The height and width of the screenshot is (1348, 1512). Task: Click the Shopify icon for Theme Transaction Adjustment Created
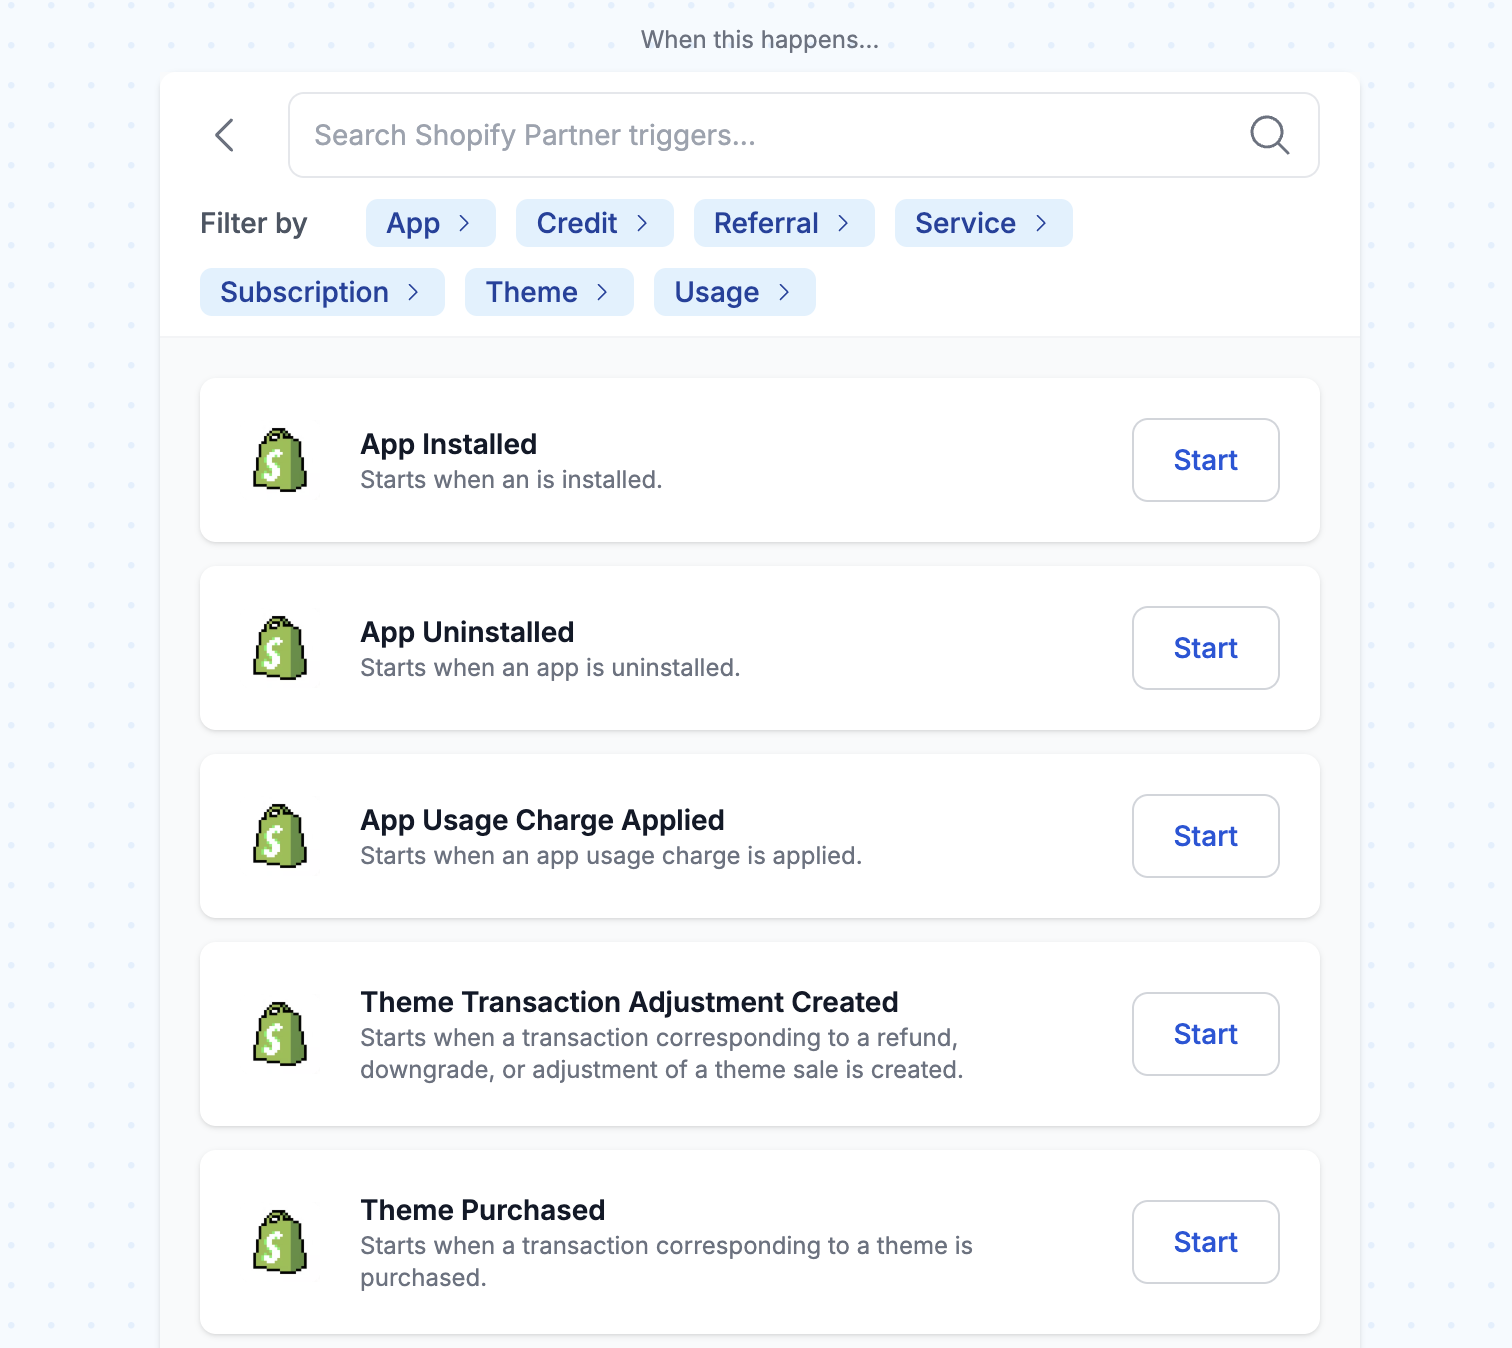pos(280,1034)
